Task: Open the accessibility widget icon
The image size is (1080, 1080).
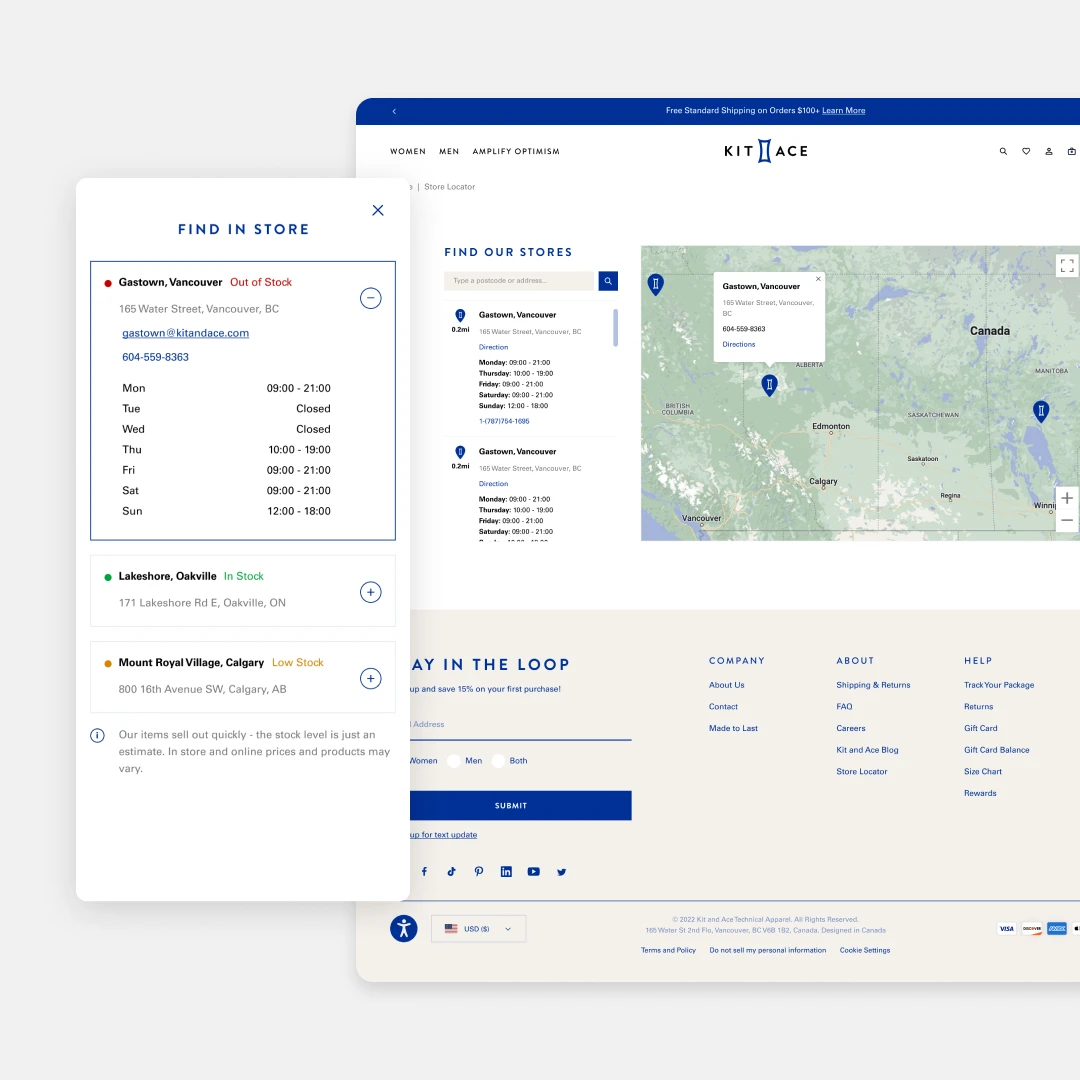Action: pyautogui.click(x=404, y=928)
